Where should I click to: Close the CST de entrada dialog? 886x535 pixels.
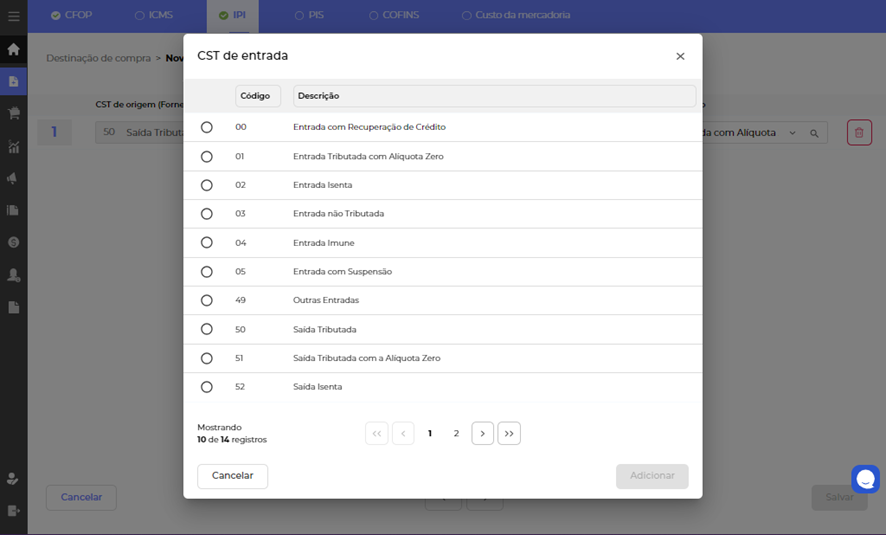(x=680, y=56)
